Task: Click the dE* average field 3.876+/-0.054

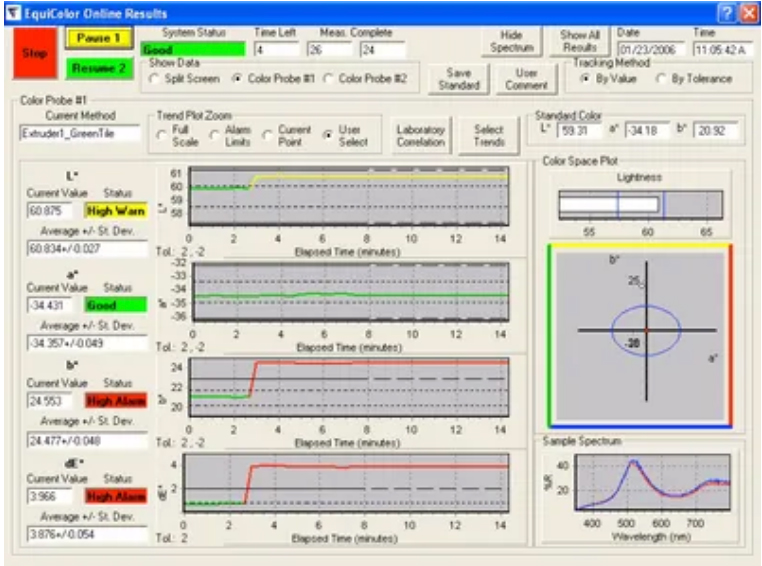Action: pos(87,534)
